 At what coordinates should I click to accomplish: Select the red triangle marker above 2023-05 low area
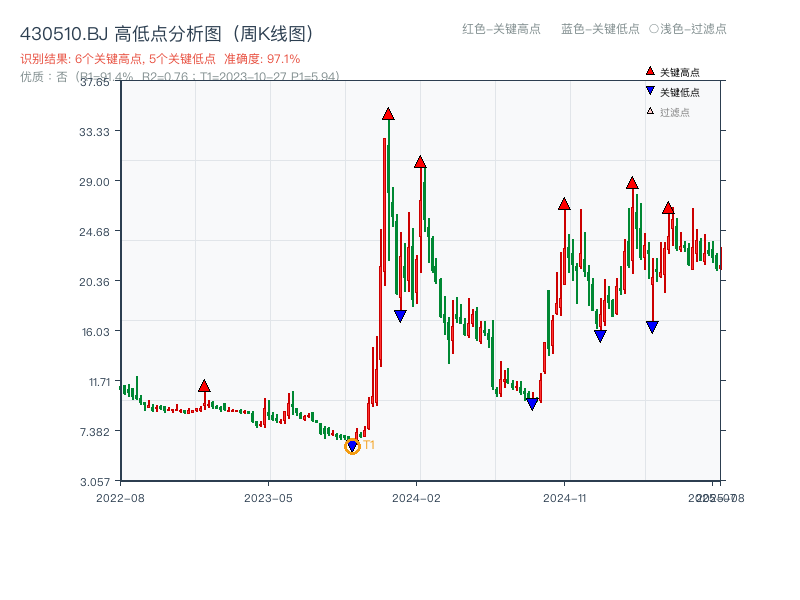click(x=204, y=386)
